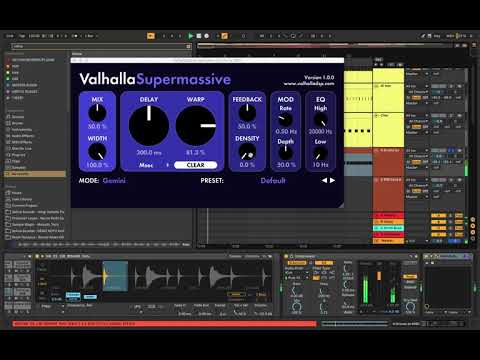Click the large WARP knob

tap(196, 126)
